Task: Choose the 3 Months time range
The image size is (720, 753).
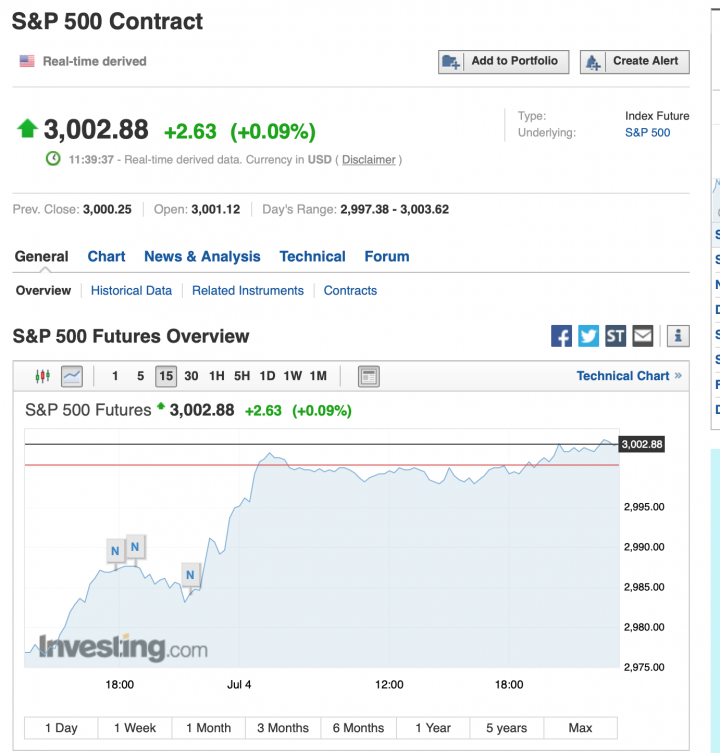Action: click(282, 728)
